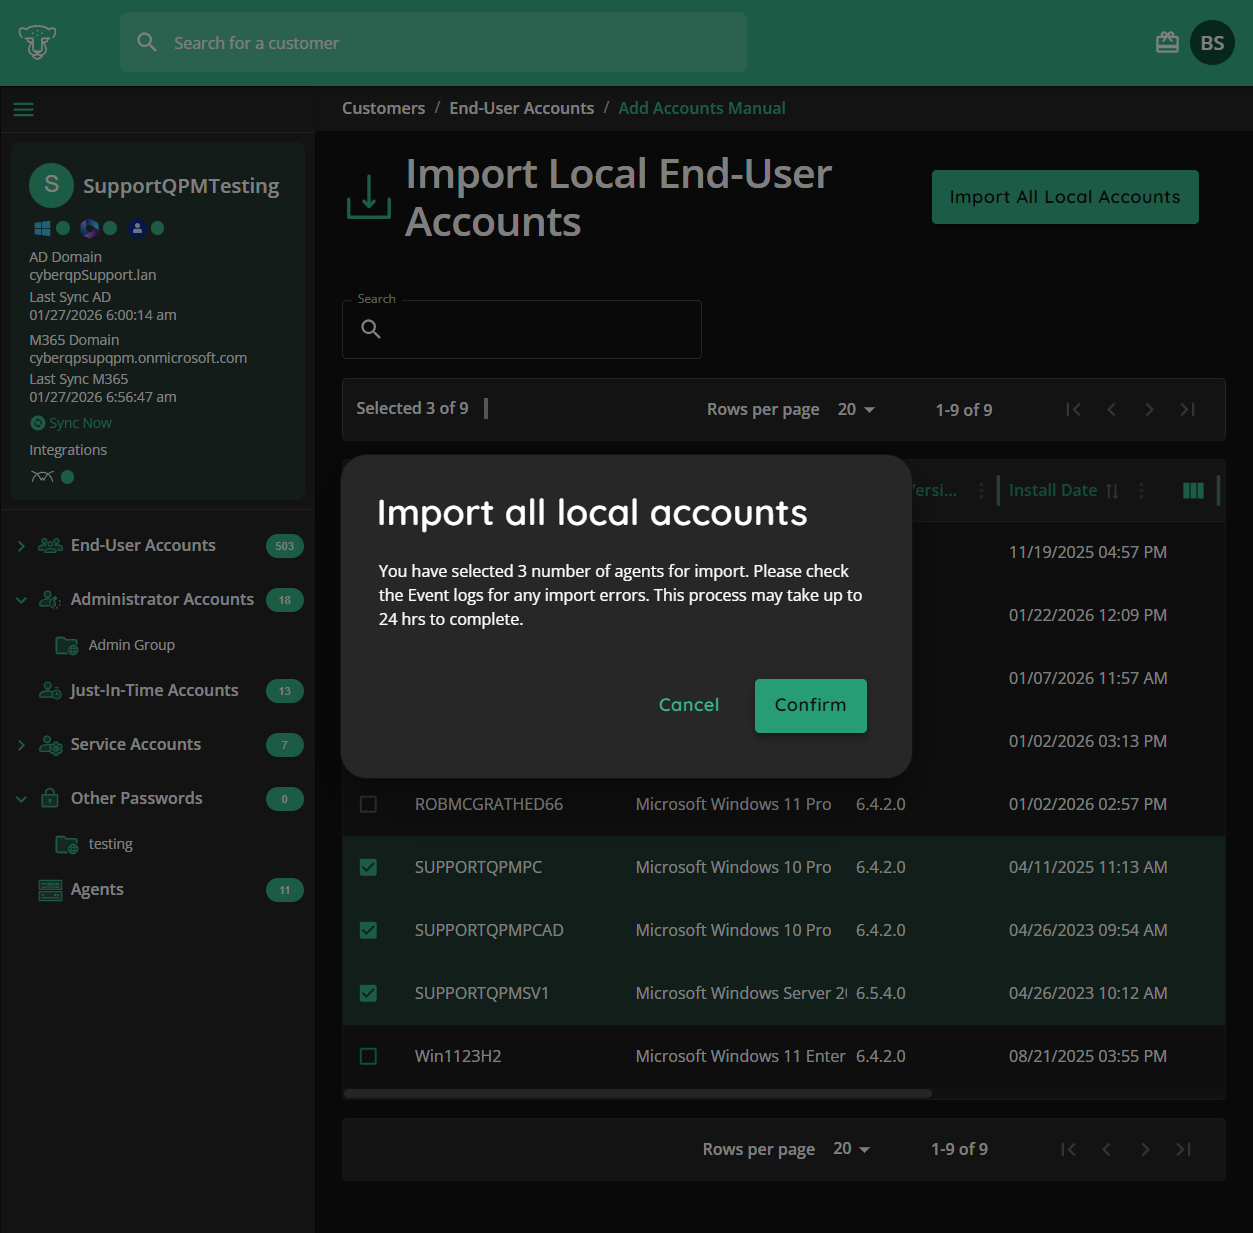The image size is (1253, 1233).
Task: Collapse Administrator Accounts tree node
Action: (21, 599)
